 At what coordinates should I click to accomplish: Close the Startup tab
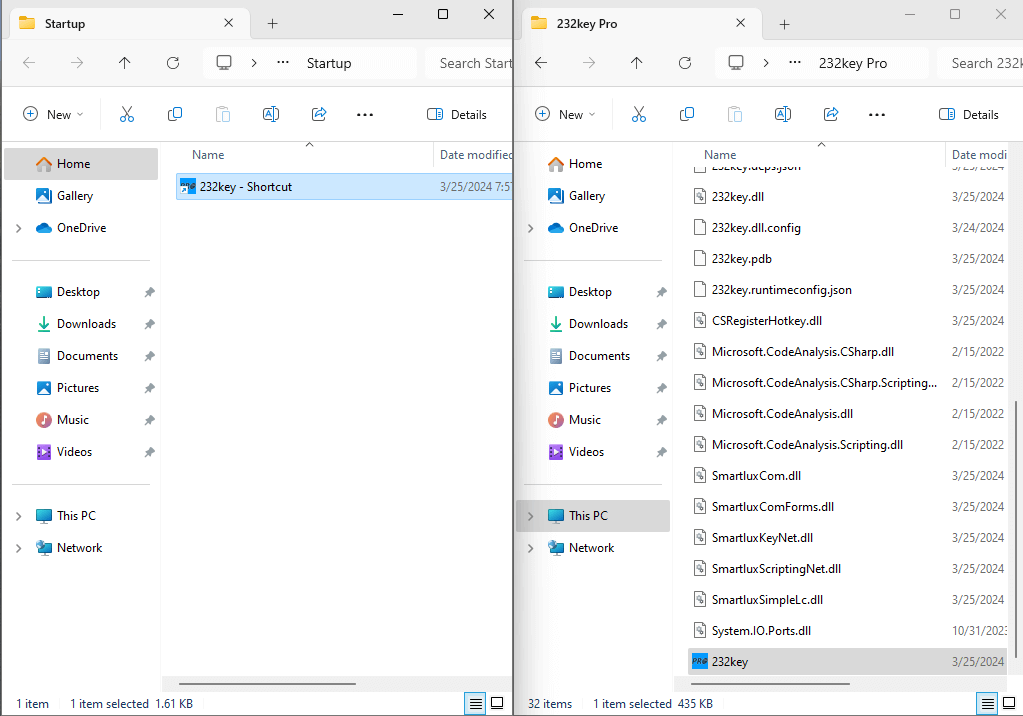pyautogui.click(x=228, y=23)
